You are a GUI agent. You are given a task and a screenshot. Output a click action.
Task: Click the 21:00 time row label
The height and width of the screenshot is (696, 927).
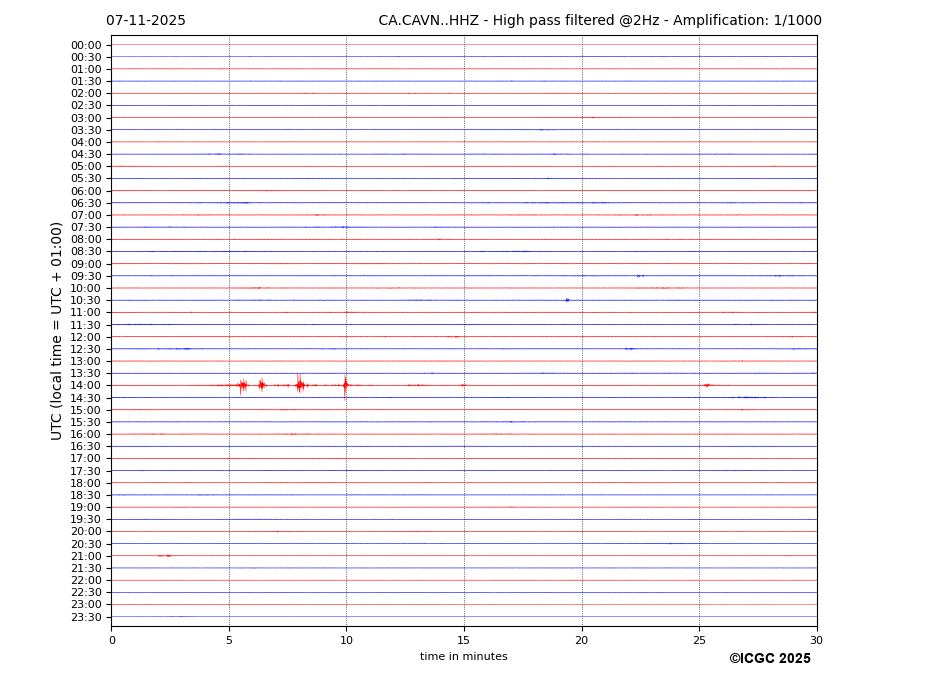(86, 556)
